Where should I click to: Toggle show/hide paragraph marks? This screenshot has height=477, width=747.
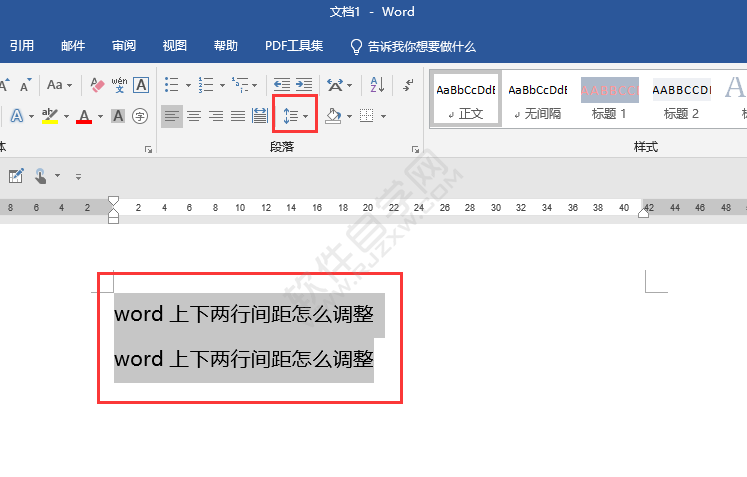tap(408, 85)
